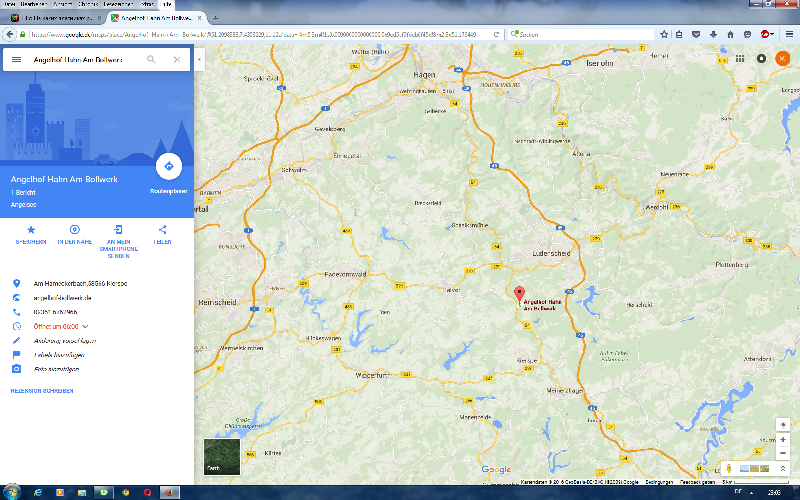The width and height of the screenshot is (800, 500).
Task: Open the Lesezeichen menu
Action: 118,4
